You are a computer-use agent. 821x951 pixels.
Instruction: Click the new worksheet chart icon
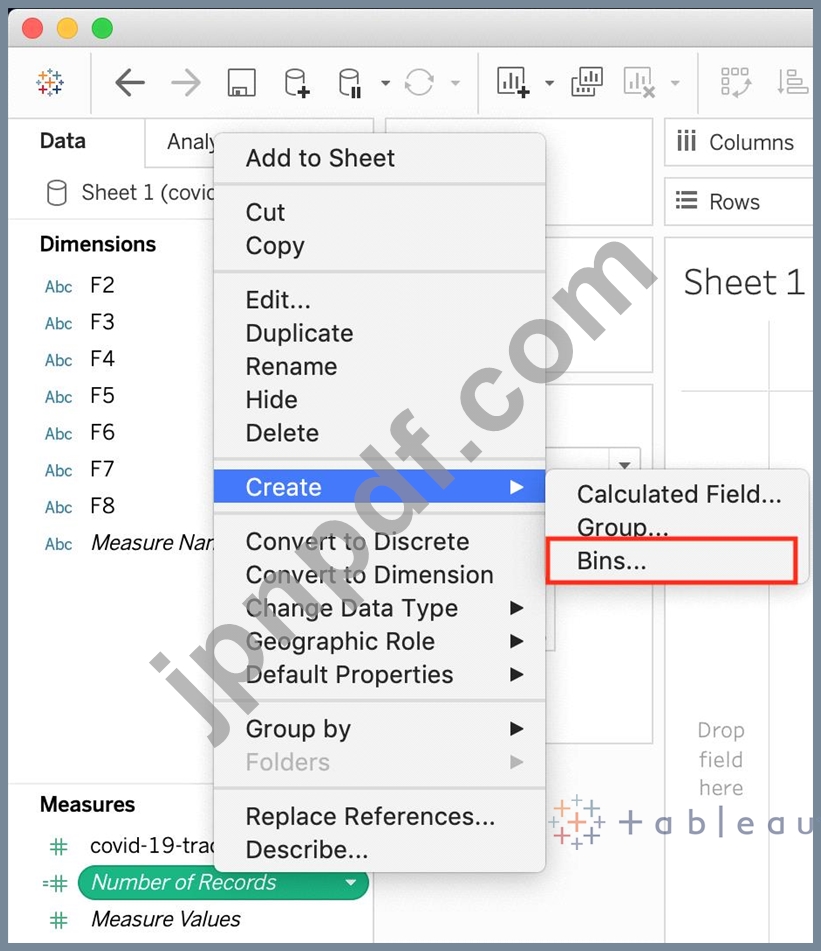(x=513, y=82)
